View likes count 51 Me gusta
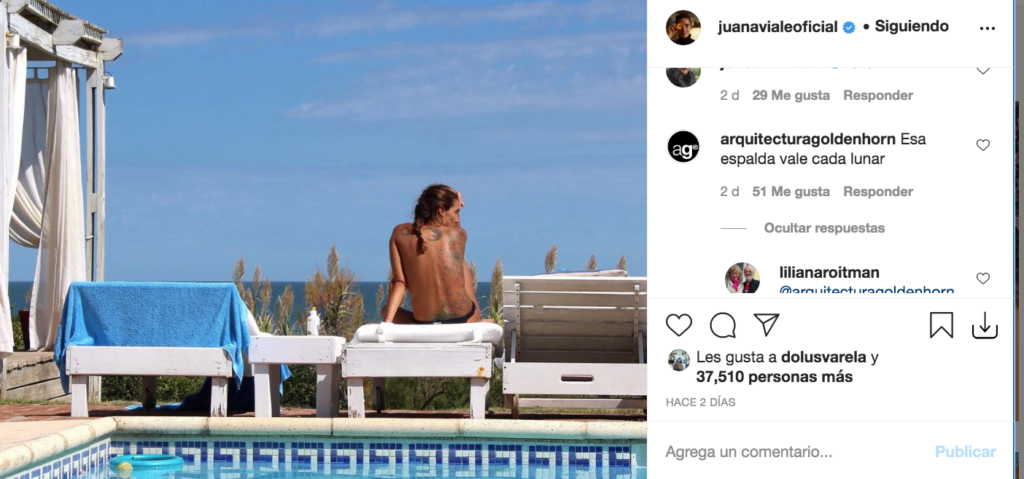This screenshot has height=479, width=1024. click(x=791, y=191)
